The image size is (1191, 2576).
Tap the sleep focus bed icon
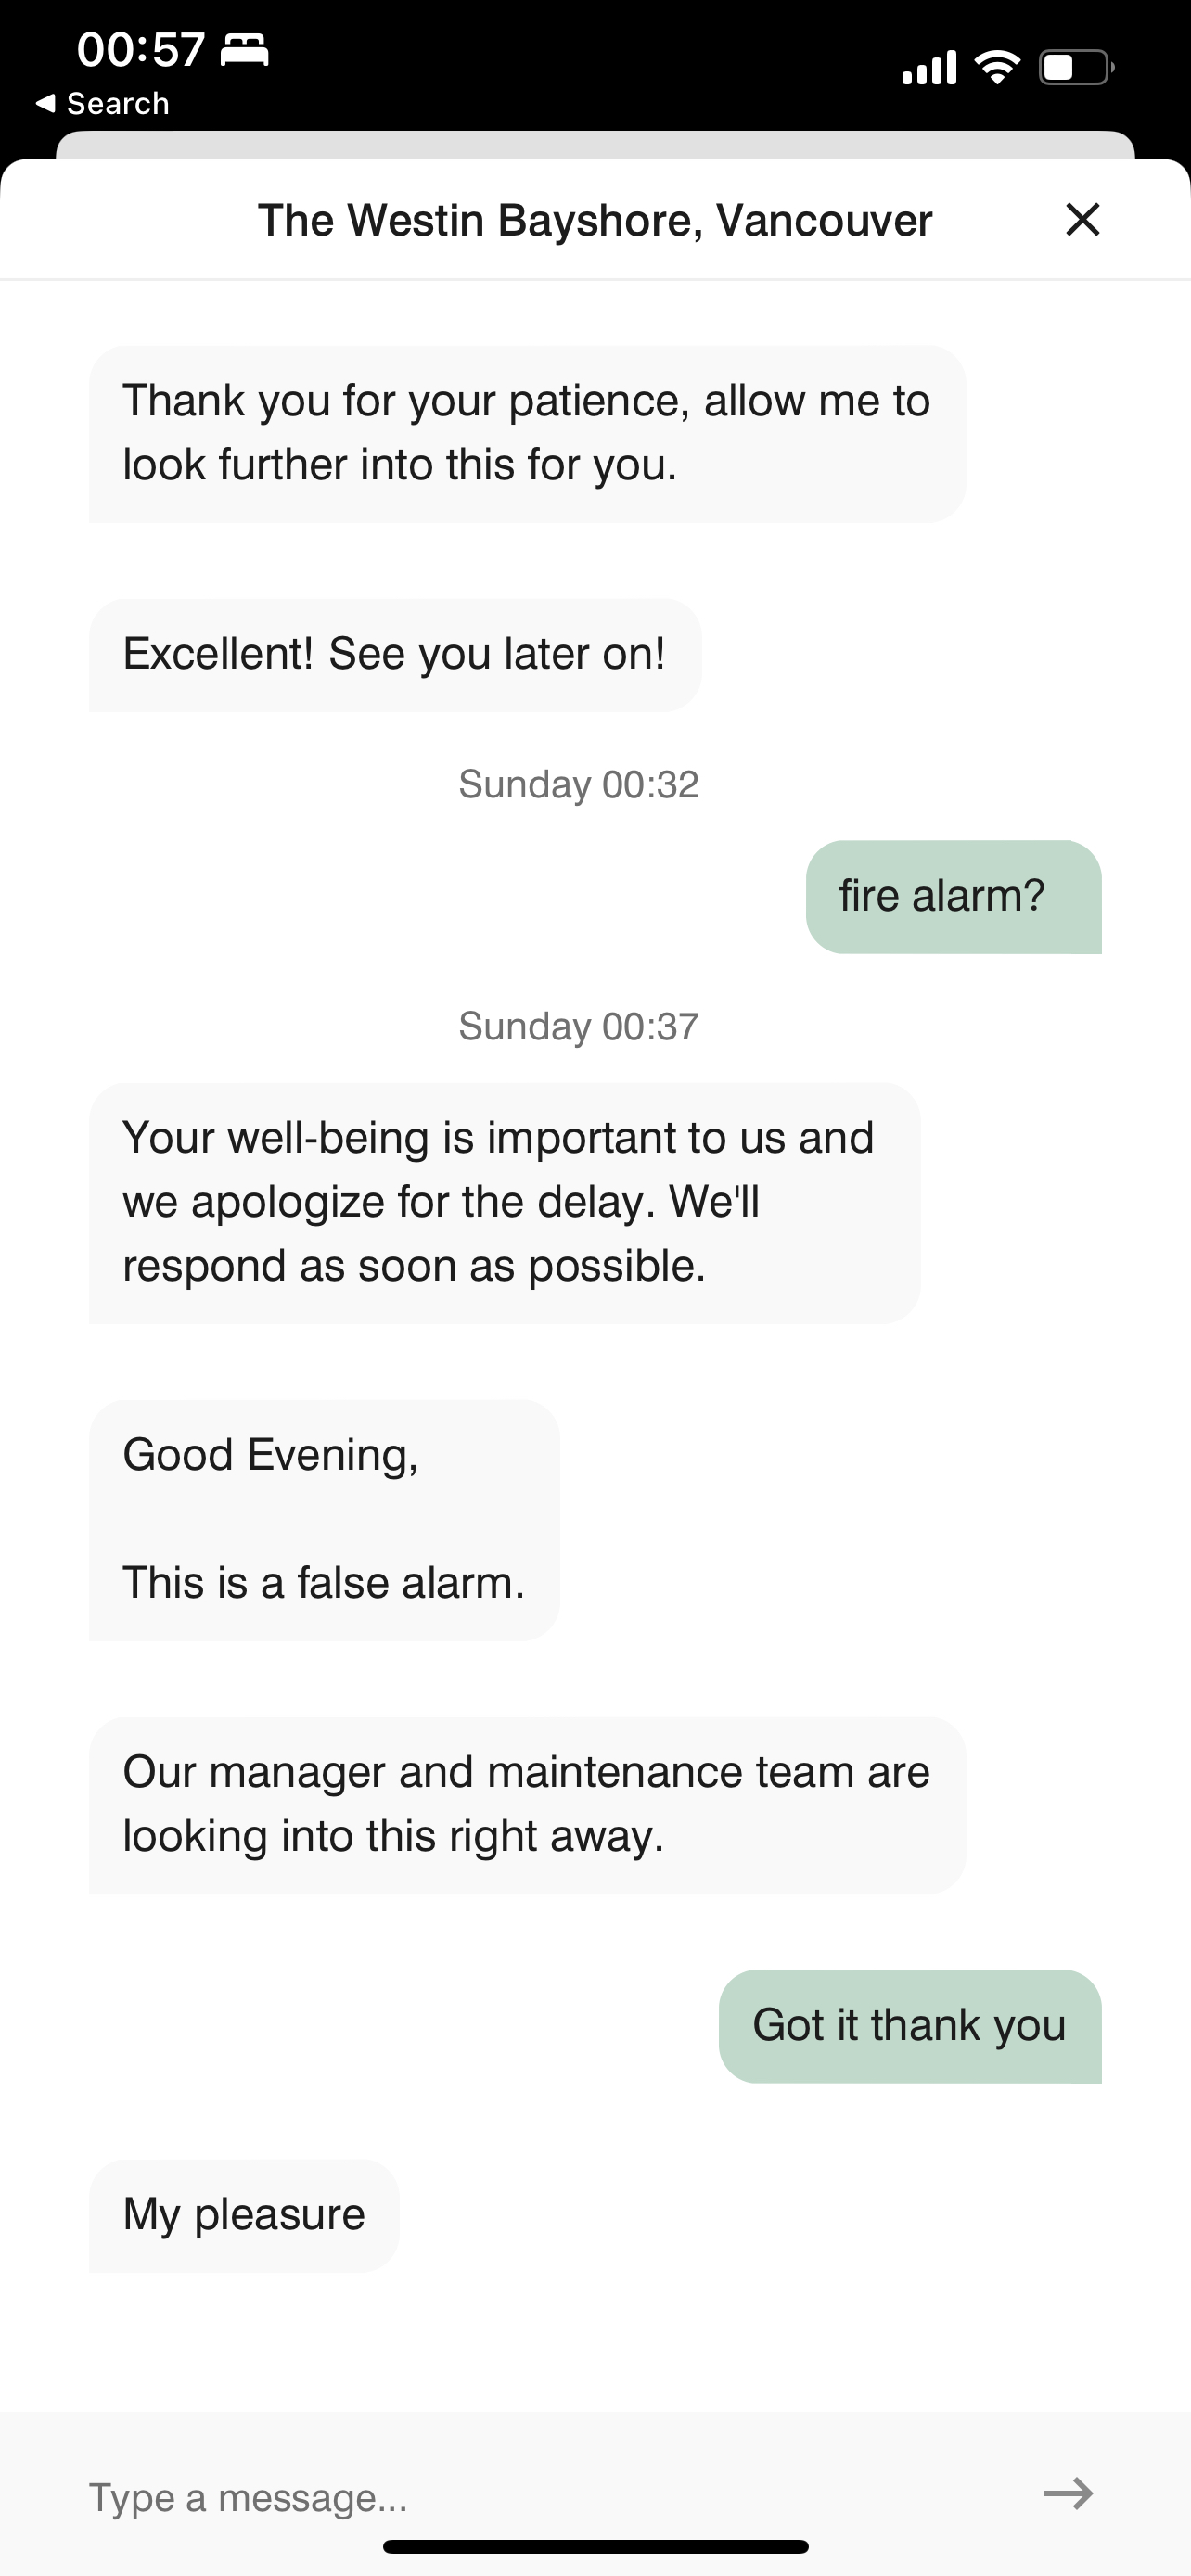point(245,49)
